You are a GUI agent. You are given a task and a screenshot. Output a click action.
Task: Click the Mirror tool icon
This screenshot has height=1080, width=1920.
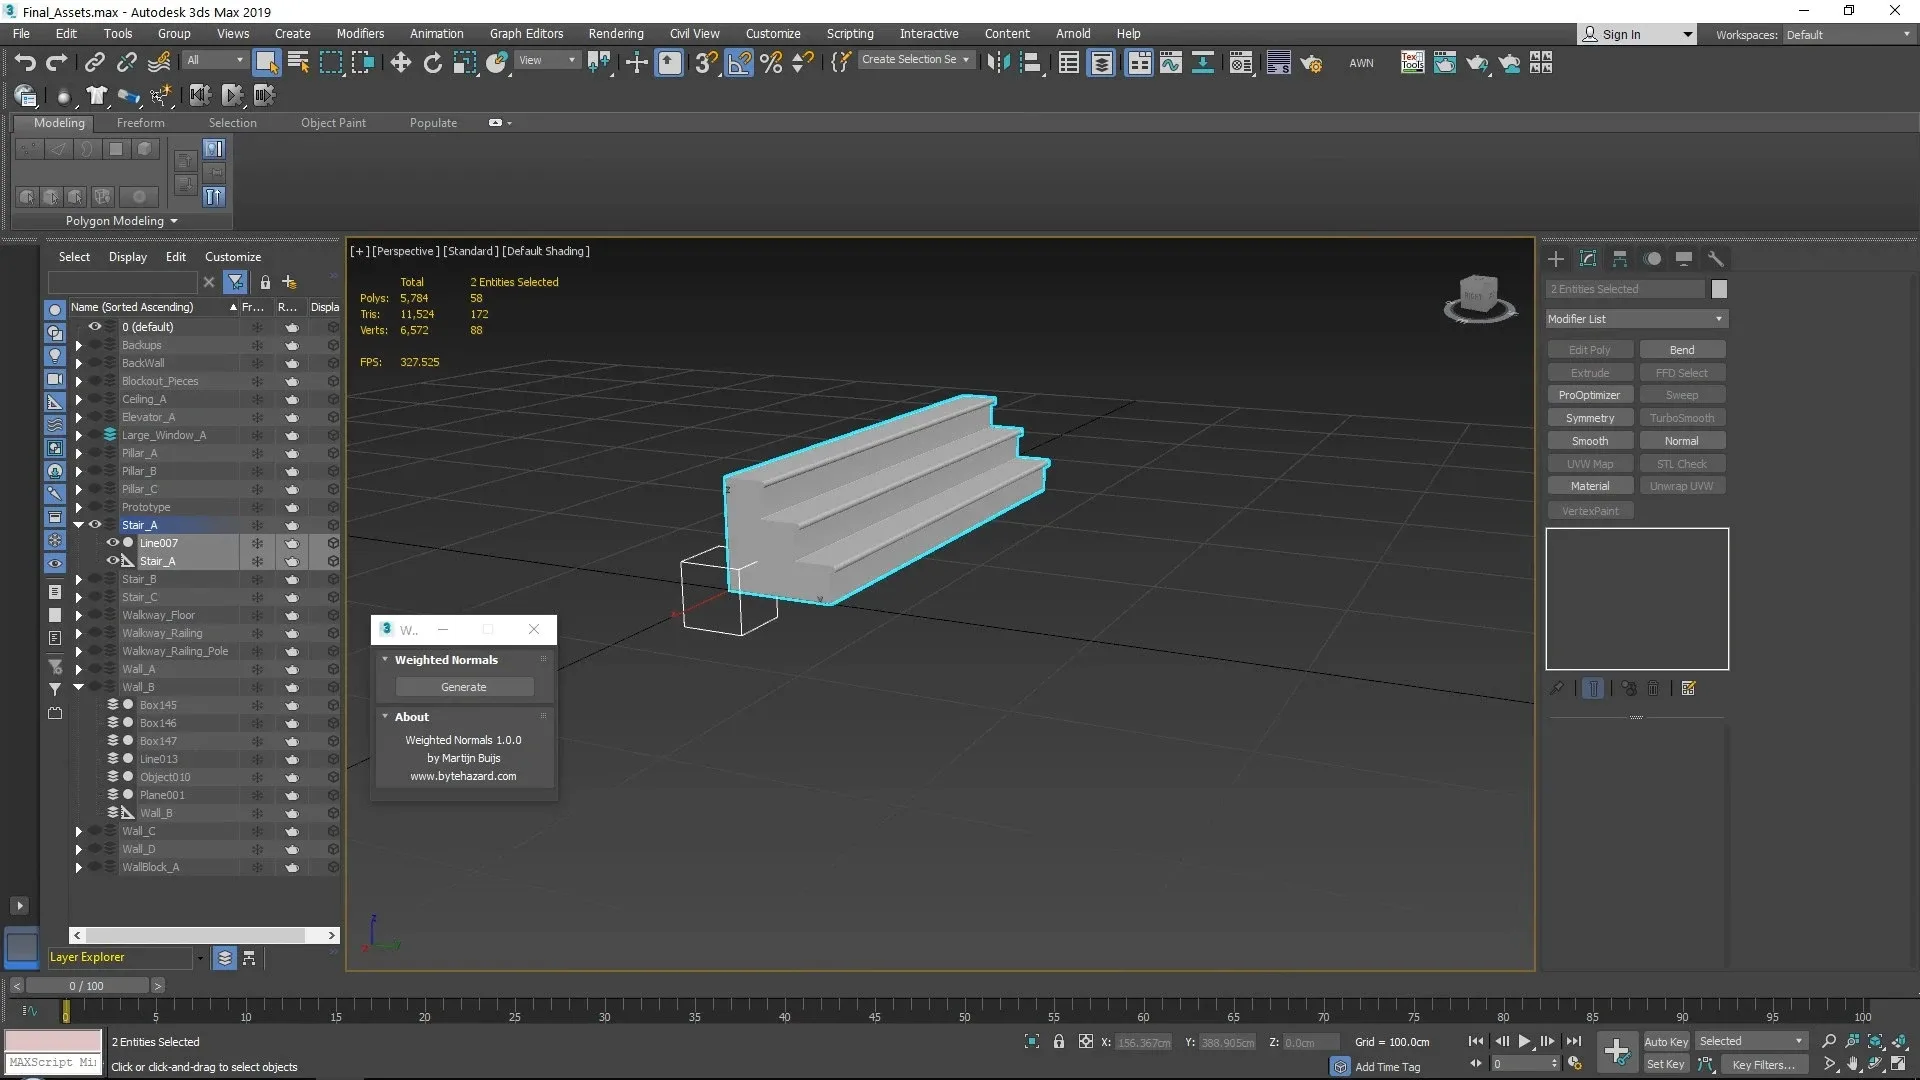[x=997, y=63]
